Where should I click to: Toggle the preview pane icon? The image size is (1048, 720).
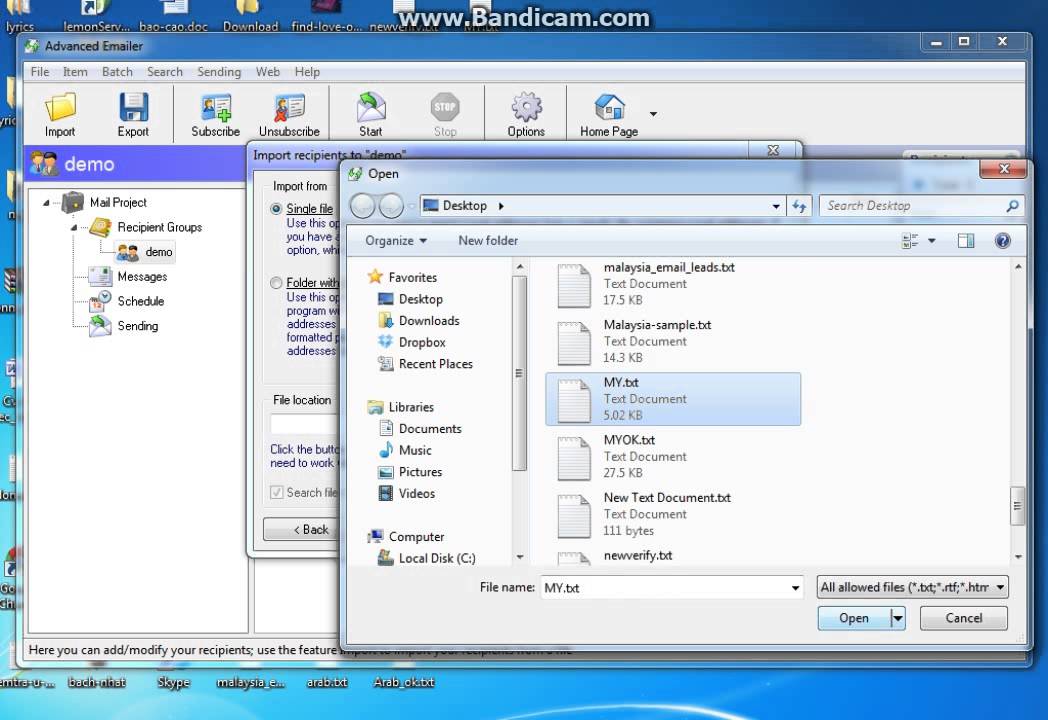click(x=965, y=241)
